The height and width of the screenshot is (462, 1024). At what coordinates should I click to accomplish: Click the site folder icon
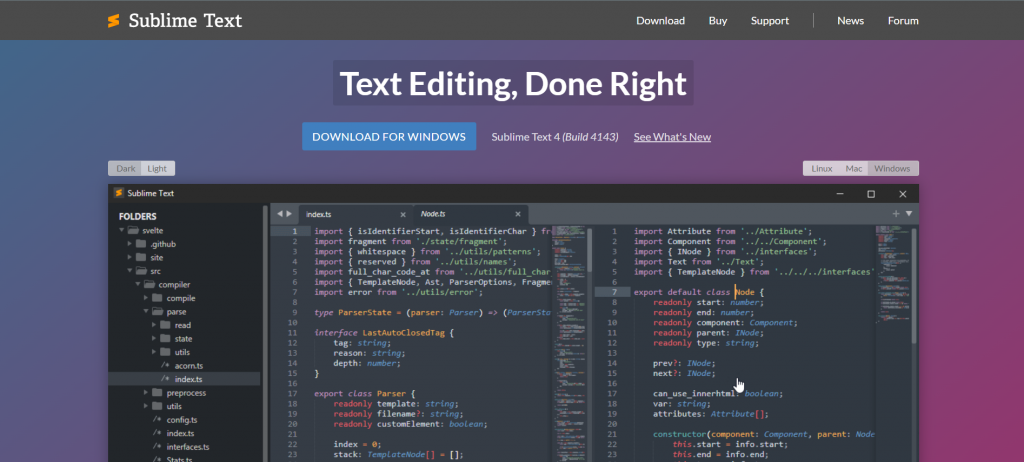tap(141, 257)
